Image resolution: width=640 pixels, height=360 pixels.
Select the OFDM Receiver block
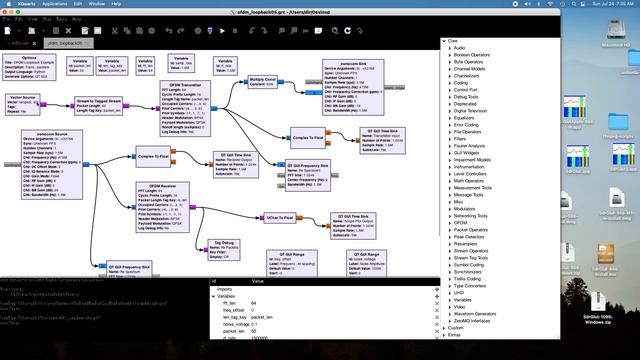coord(163,207)
